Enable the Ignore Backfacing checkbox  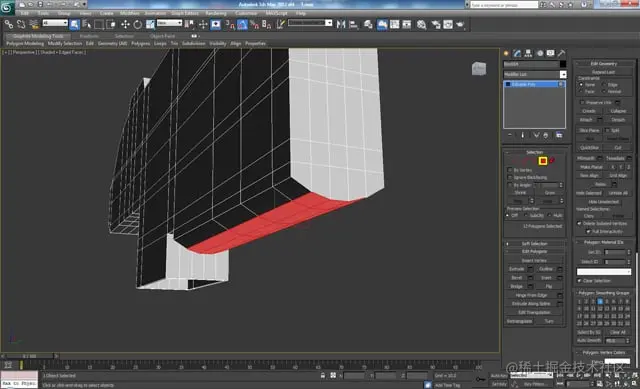(x=510, y=178)
